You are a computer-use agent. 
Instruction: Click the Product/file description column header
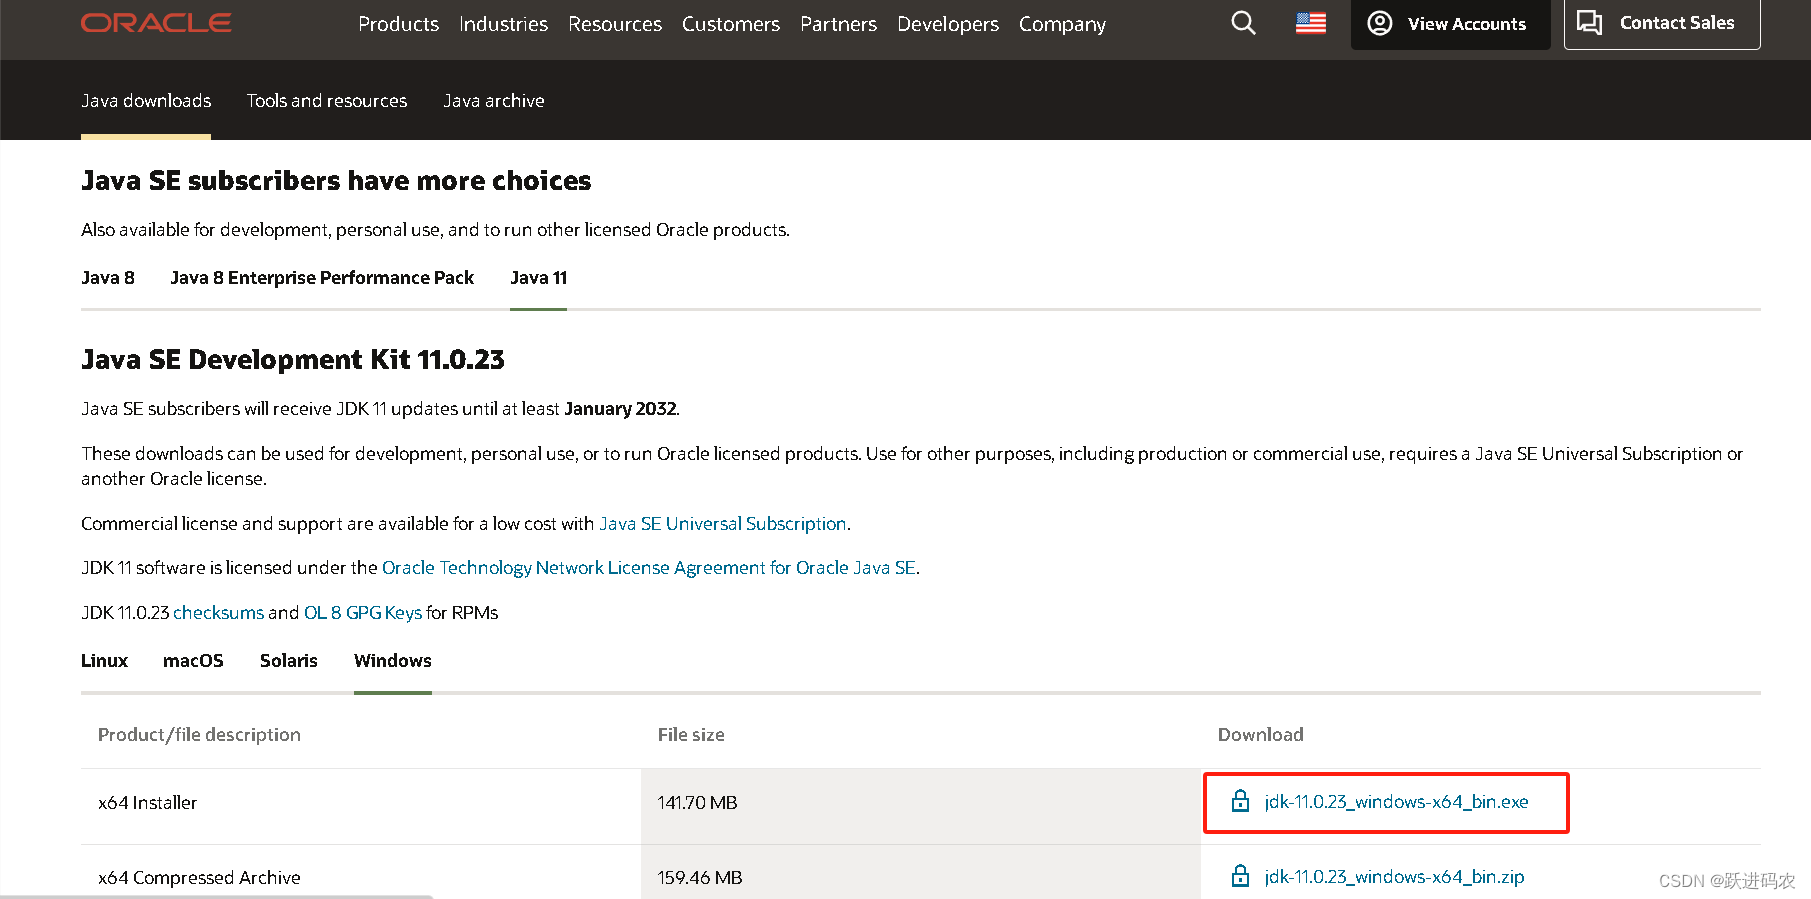pyautogui.click(x=199, y=735)
